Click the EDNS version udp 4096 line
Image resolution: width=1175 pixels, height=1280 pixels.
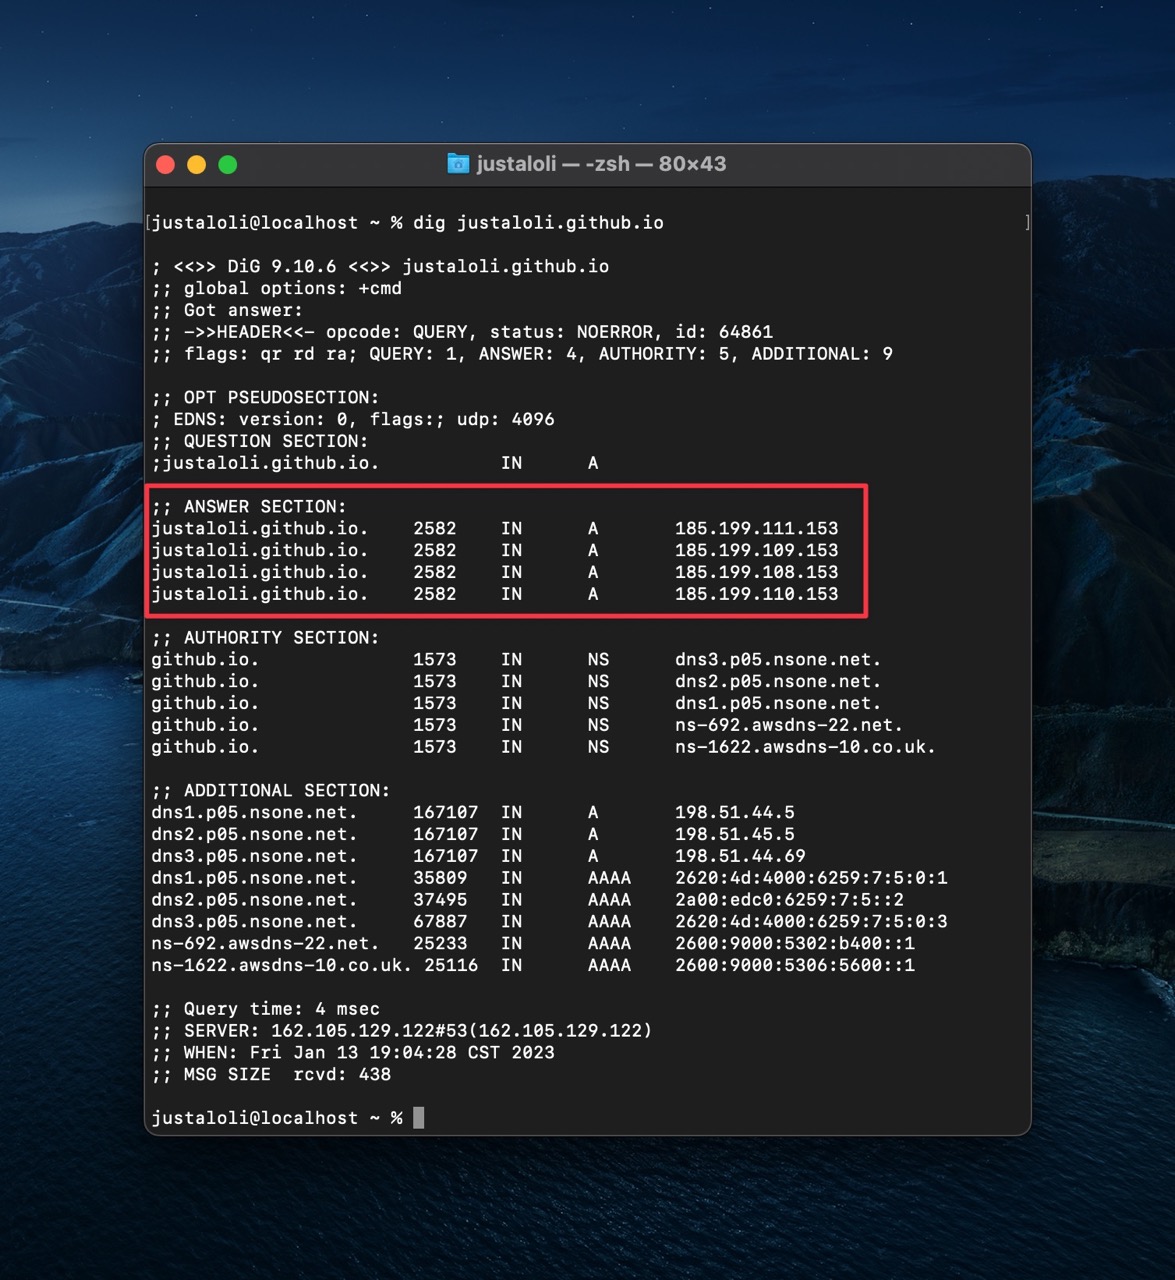tap(353, 420)
